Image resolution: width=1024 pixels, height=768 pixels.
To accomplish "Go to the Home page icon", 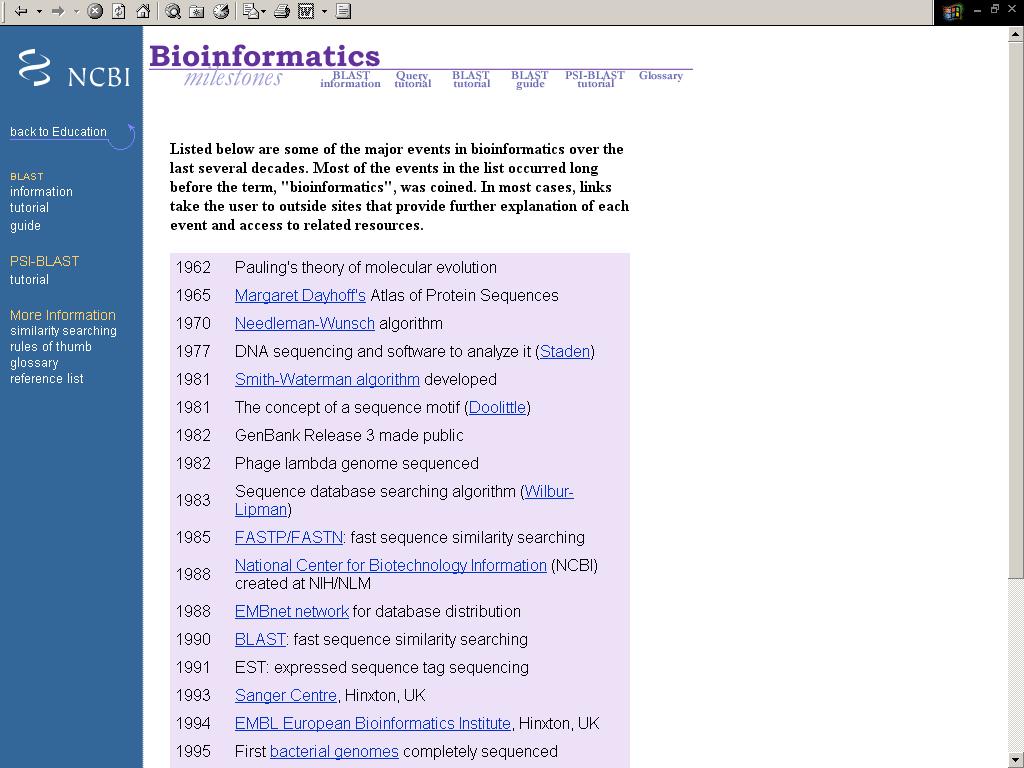I will [143, 11].
